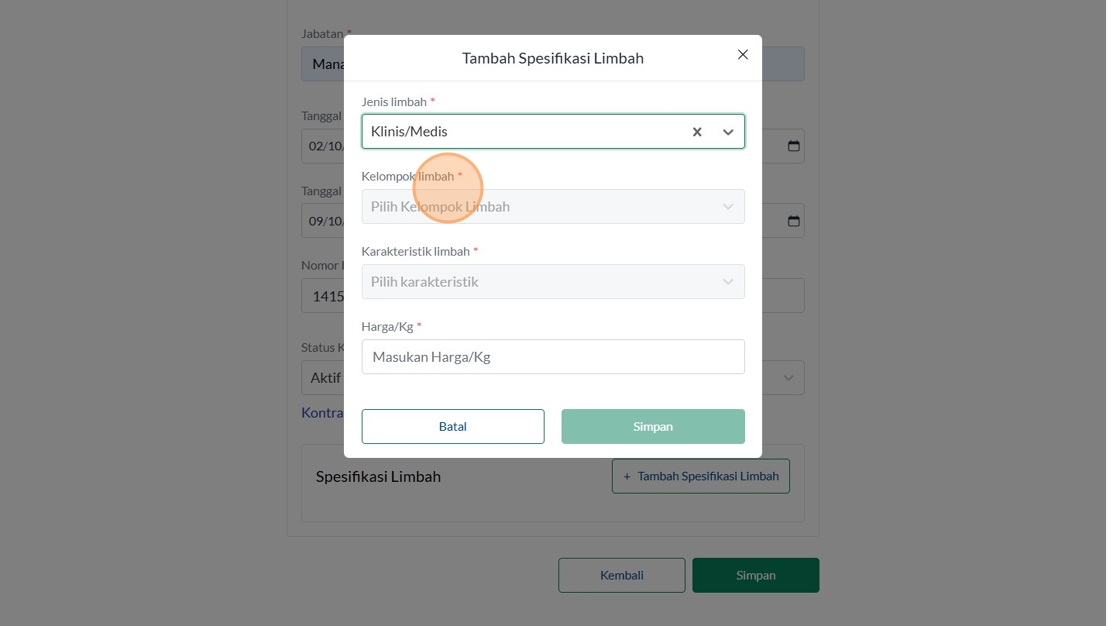Click the Klinis/Medis selected value text
This screenshot has height=626, width=1120.
(410, 132)
